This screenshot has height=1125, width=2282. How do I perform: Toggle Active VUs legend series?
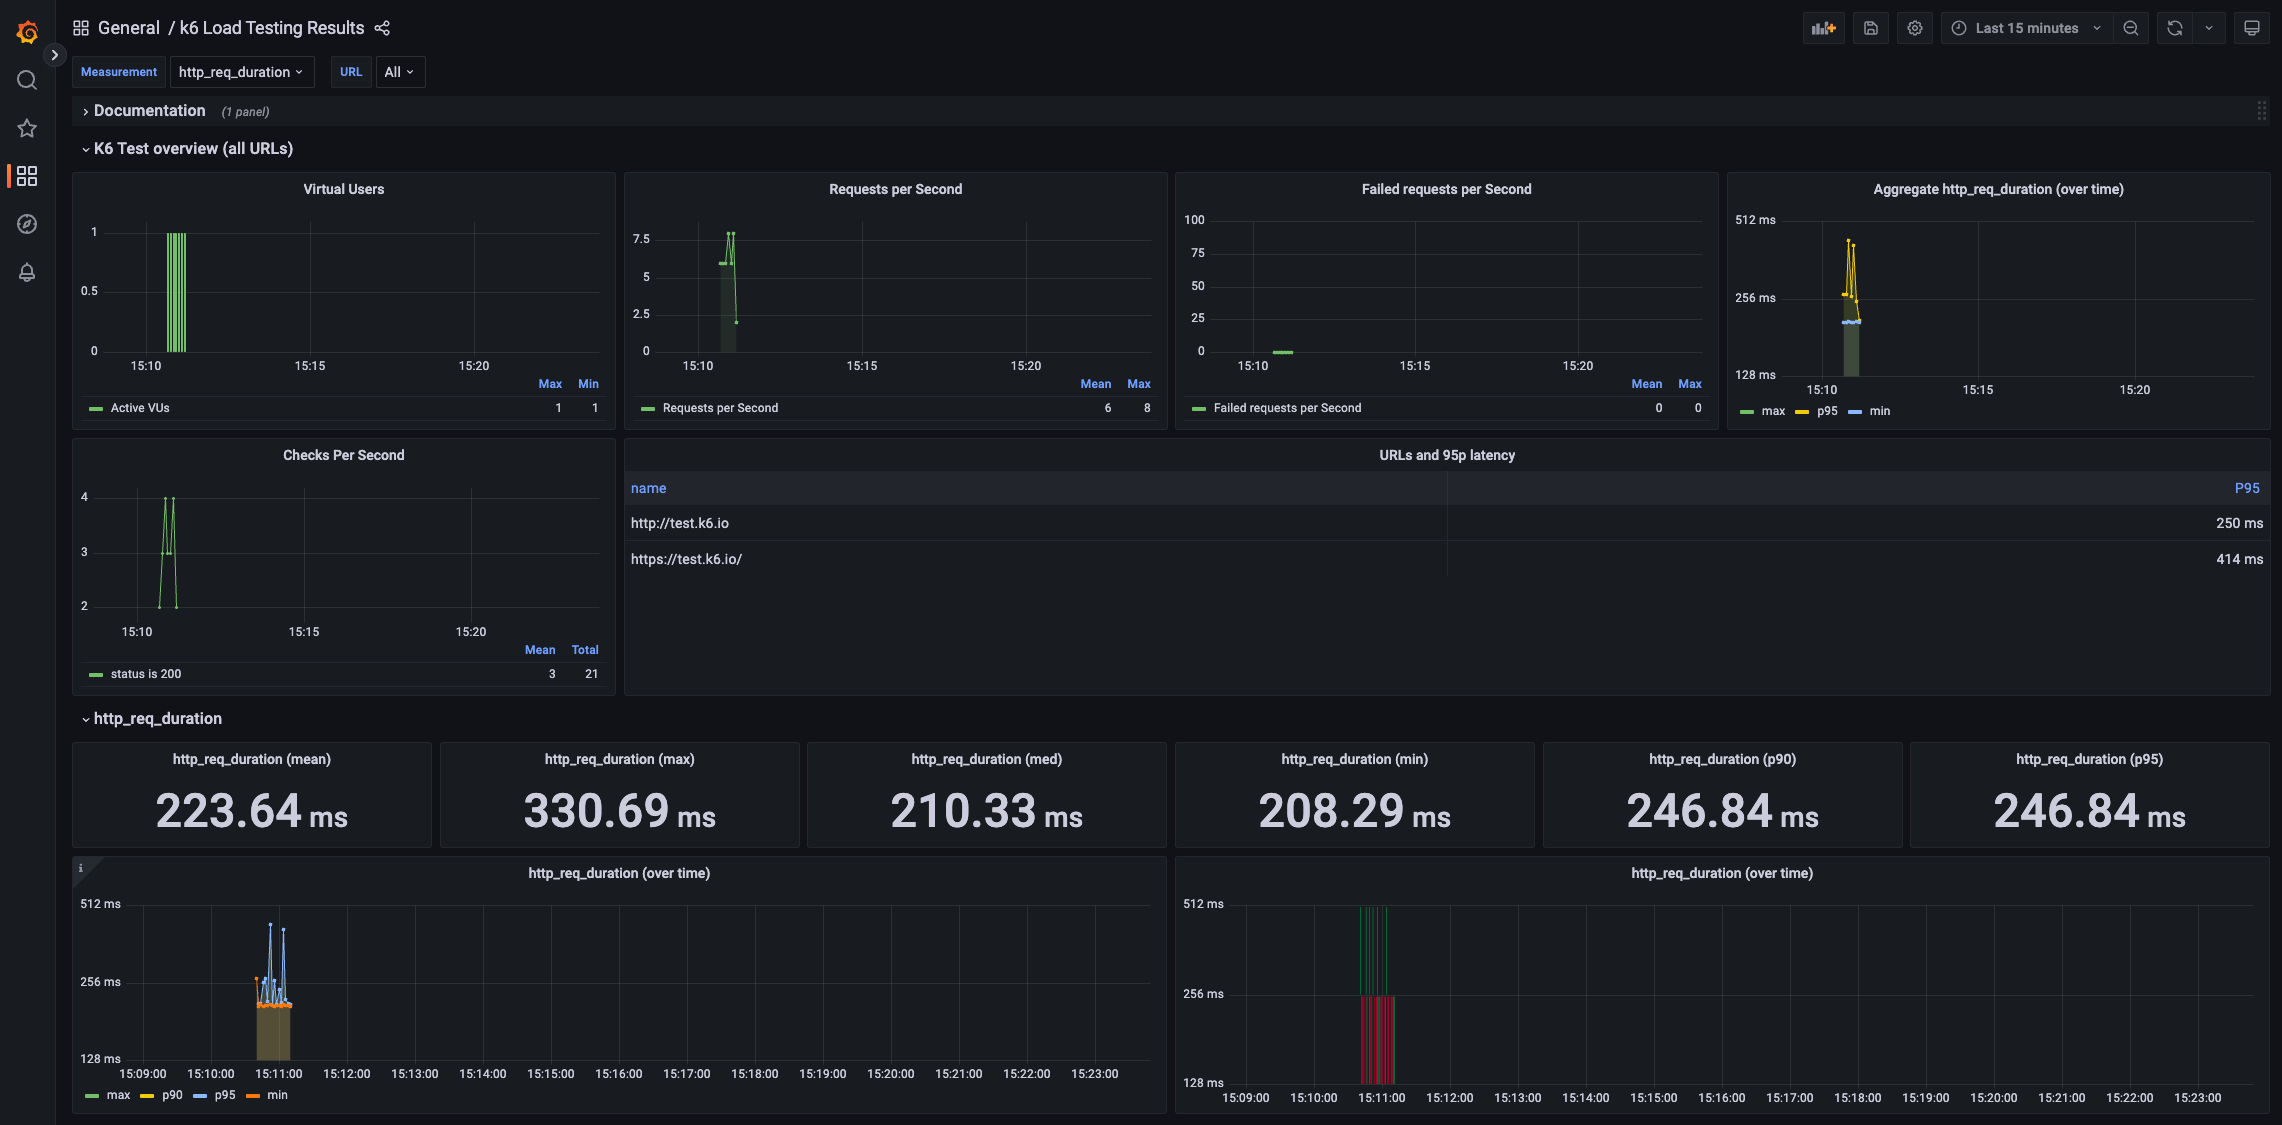pos(140,408)
